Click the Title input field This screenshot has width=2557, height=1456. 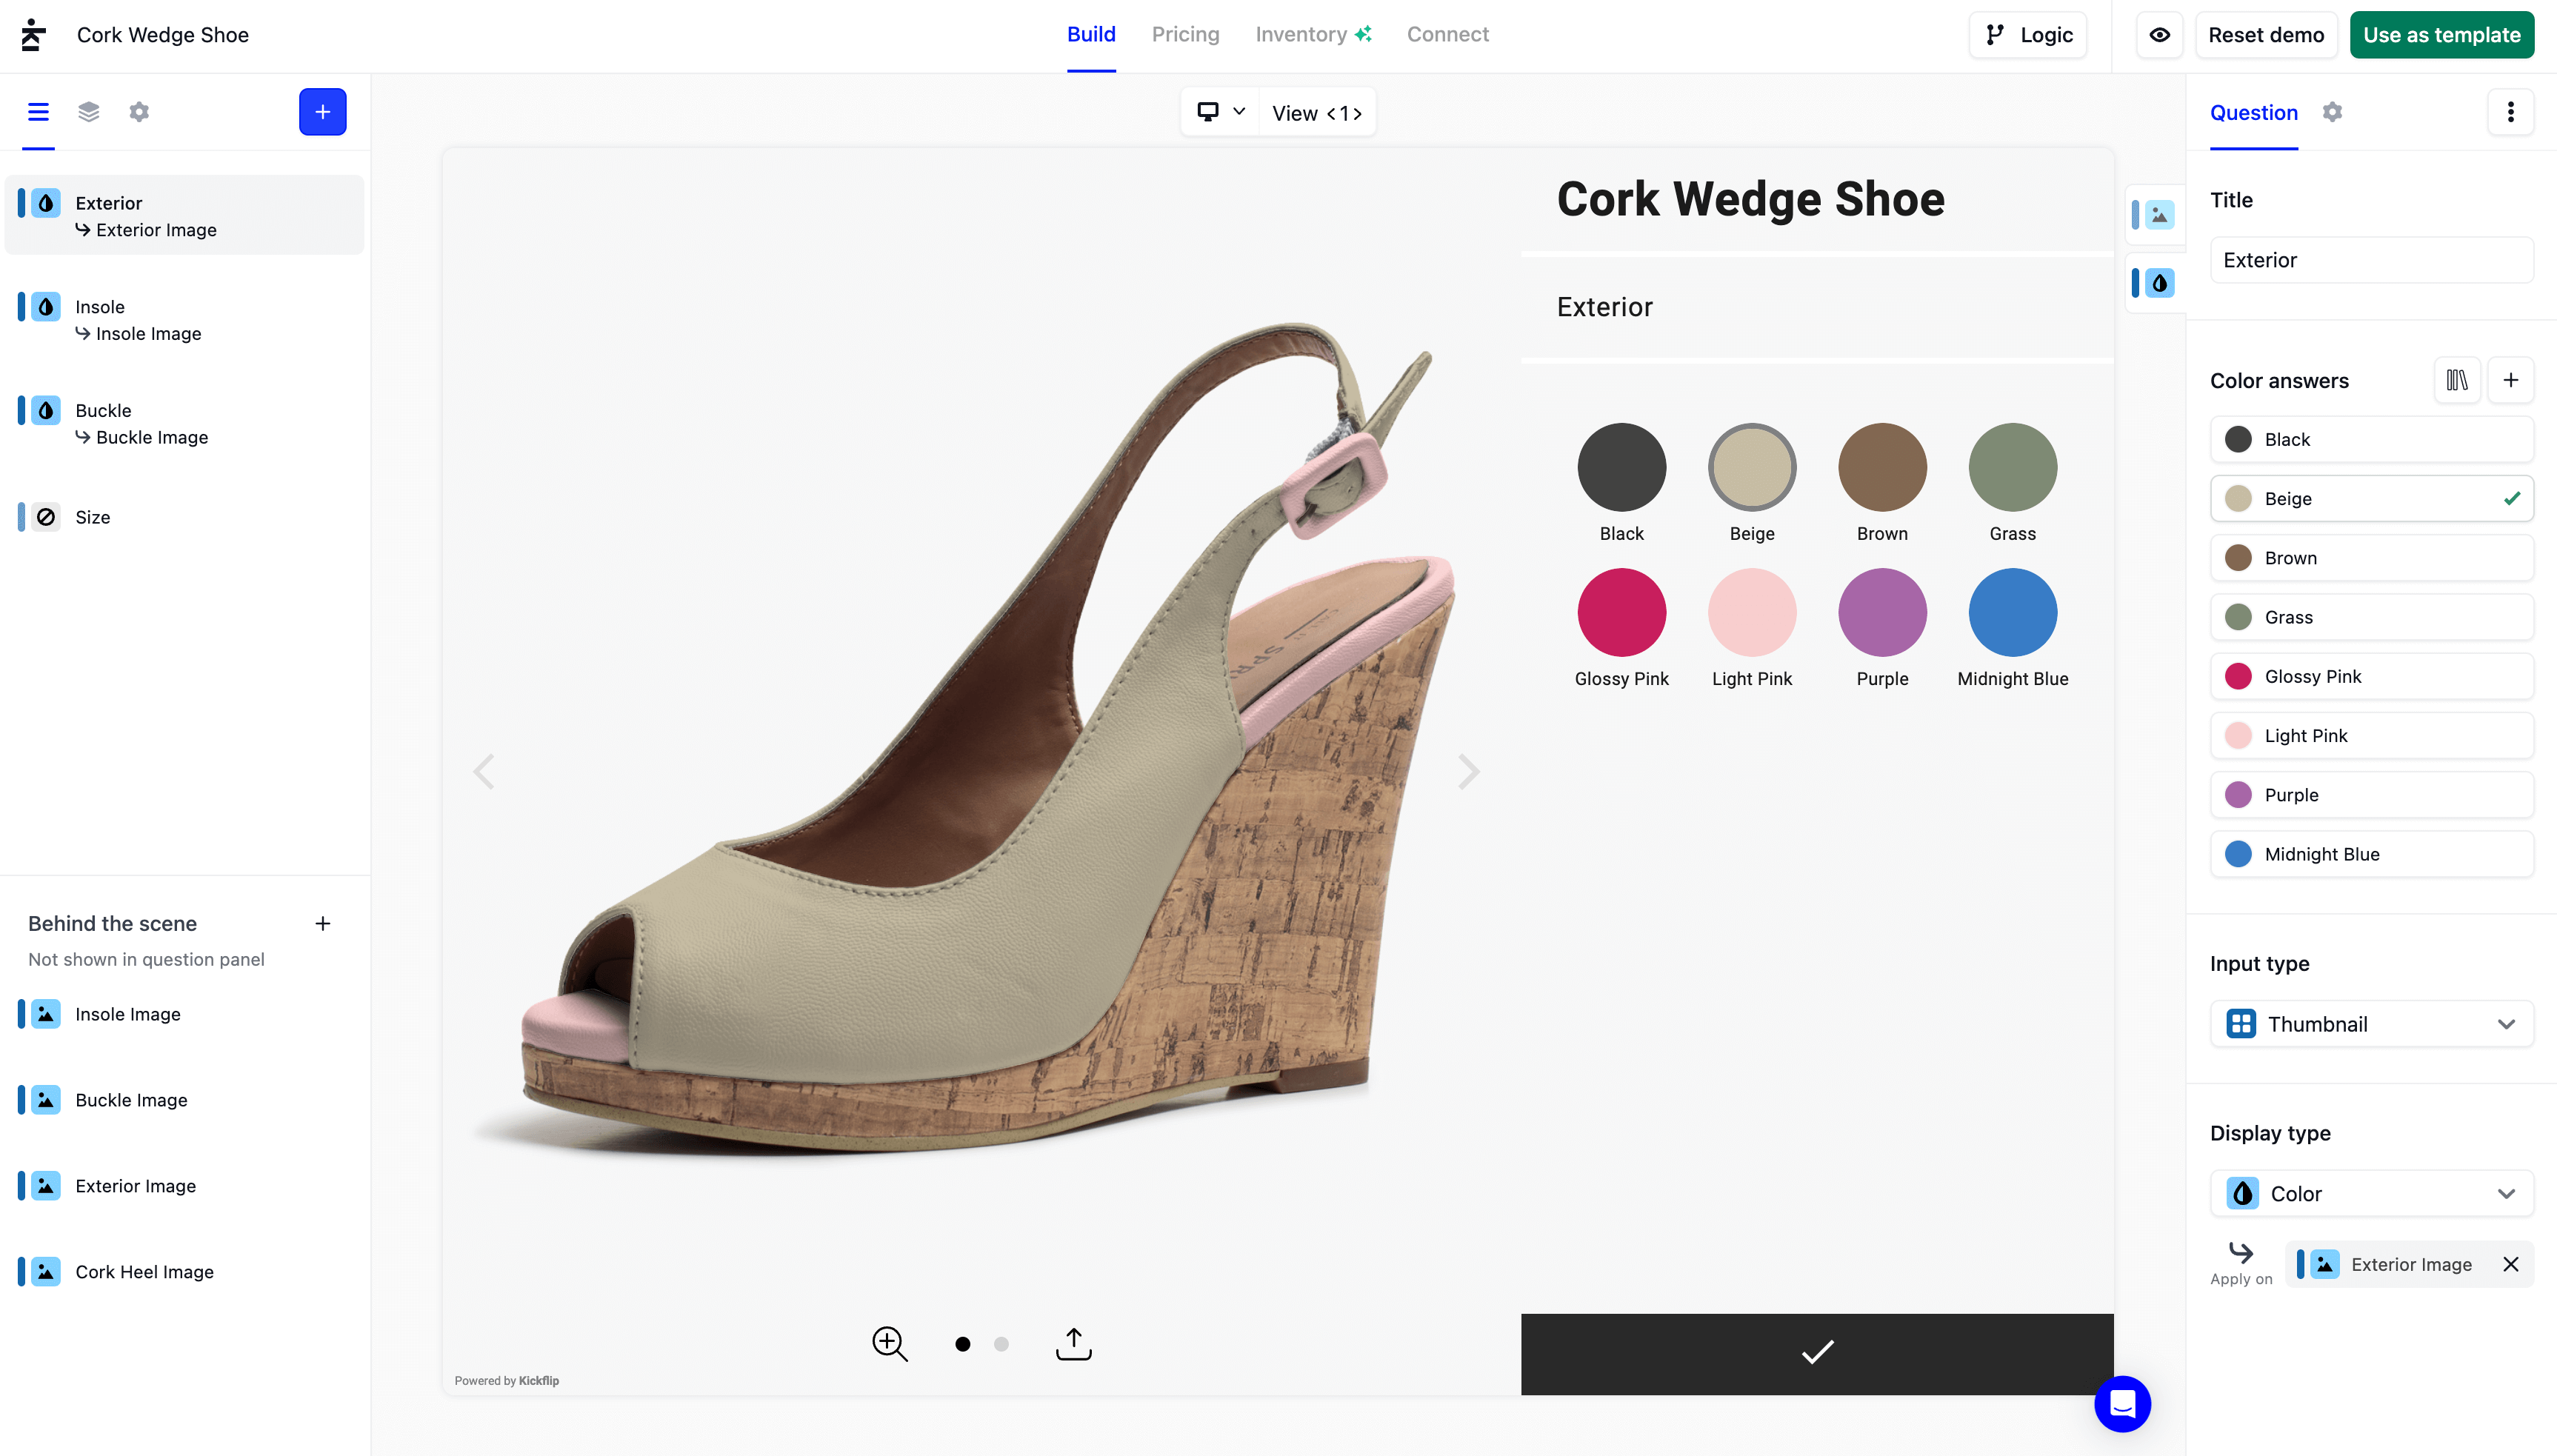point(2370,260)
